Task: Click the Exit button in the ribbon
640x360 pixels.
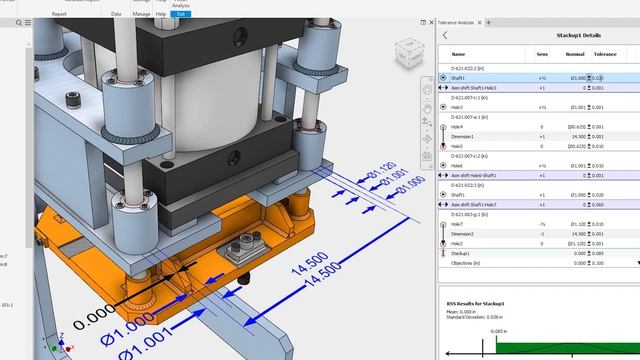Action: click(181, 14)
